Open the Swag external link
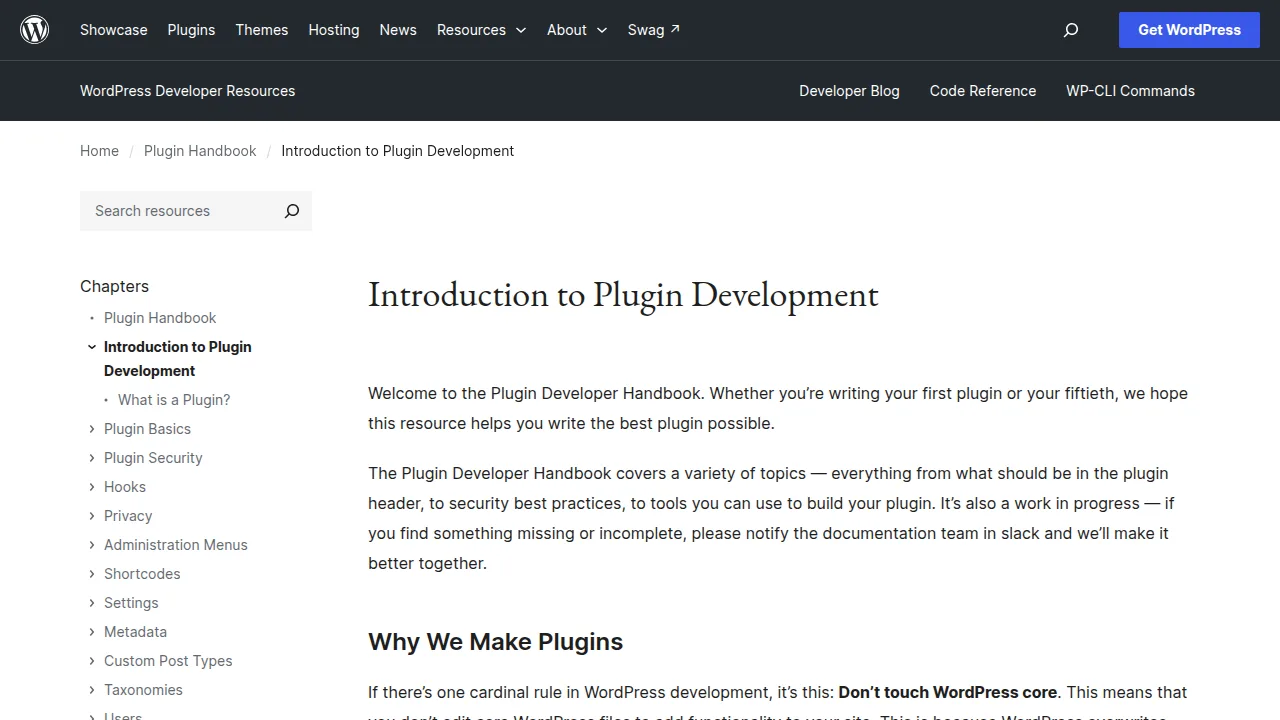1280x720 pixels. click(654, 30)
